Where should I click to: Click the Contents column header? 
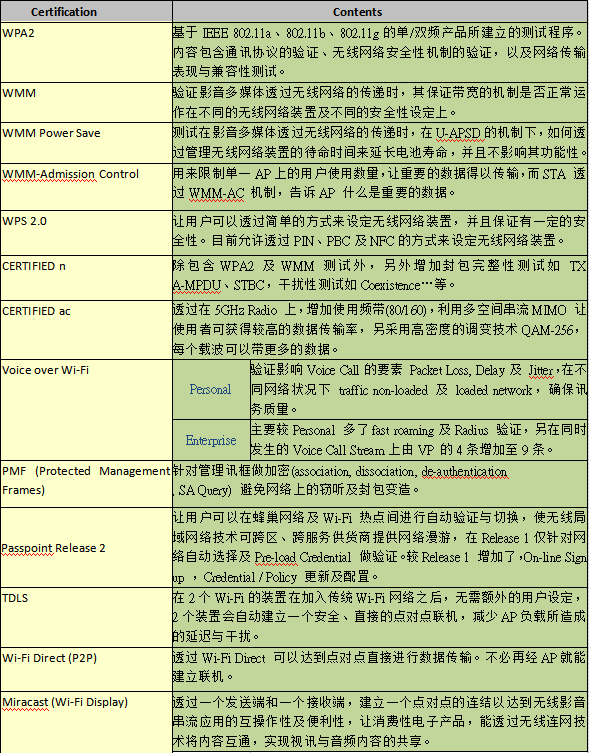pos(380,12)
